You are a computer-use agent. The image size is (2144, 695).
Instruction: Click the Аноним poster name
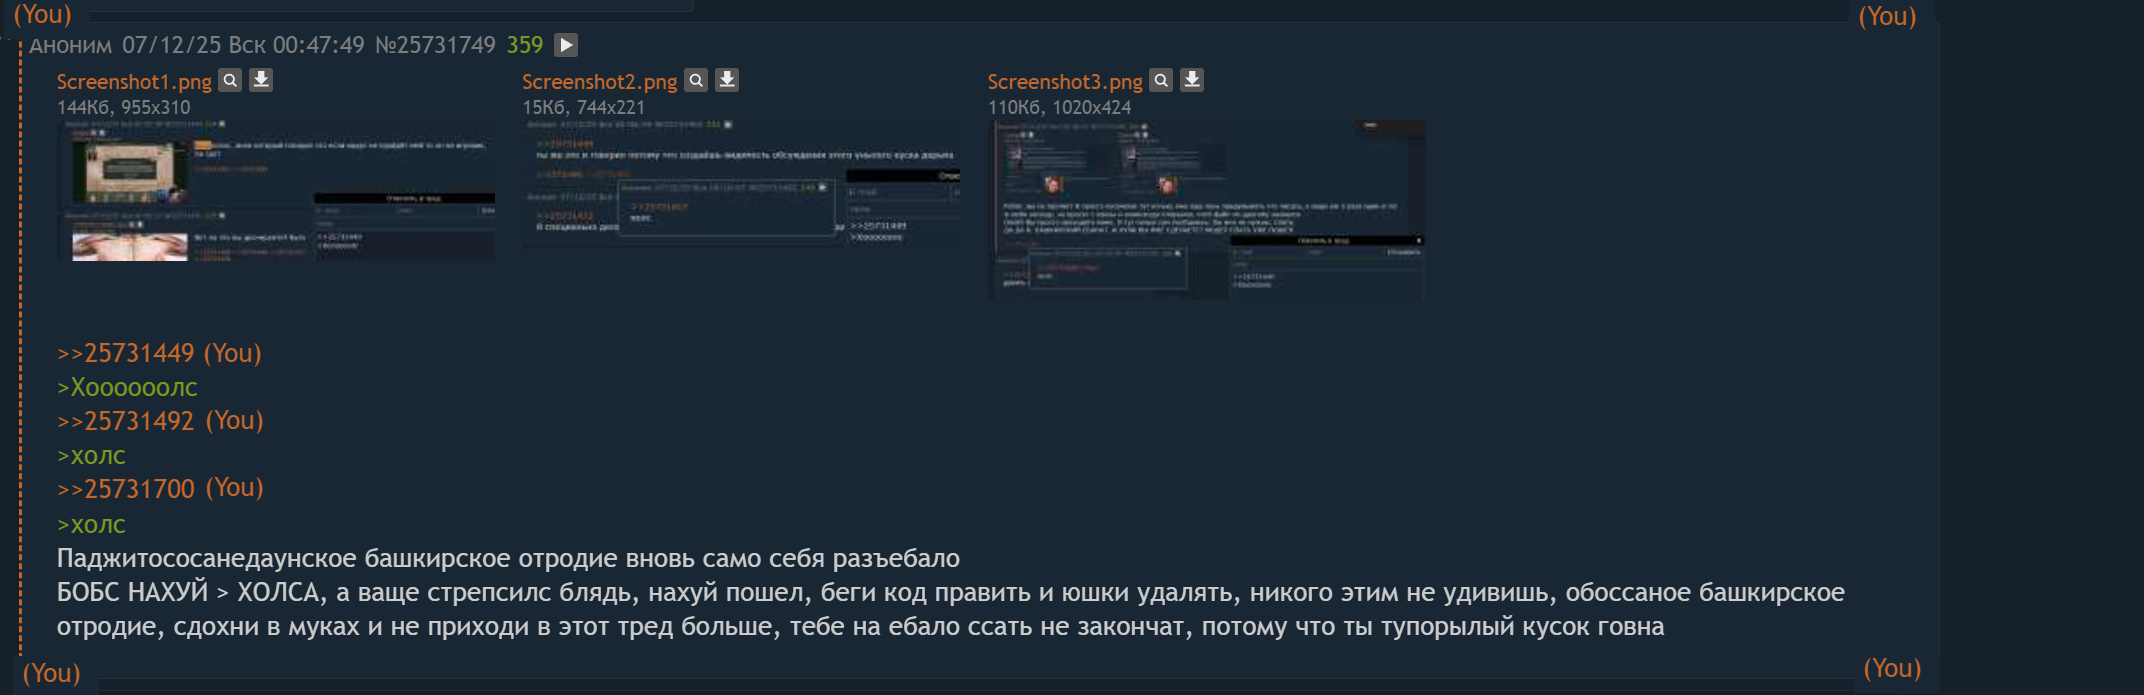(70, 45)
